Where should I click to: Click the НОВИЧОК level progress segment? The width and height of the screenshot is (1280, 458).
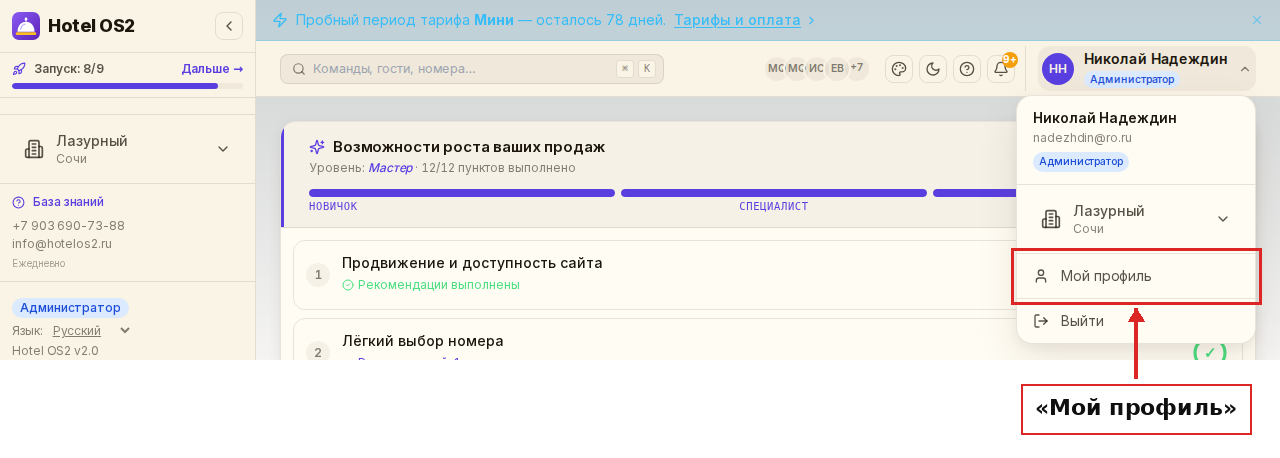(x=462, y=193)
